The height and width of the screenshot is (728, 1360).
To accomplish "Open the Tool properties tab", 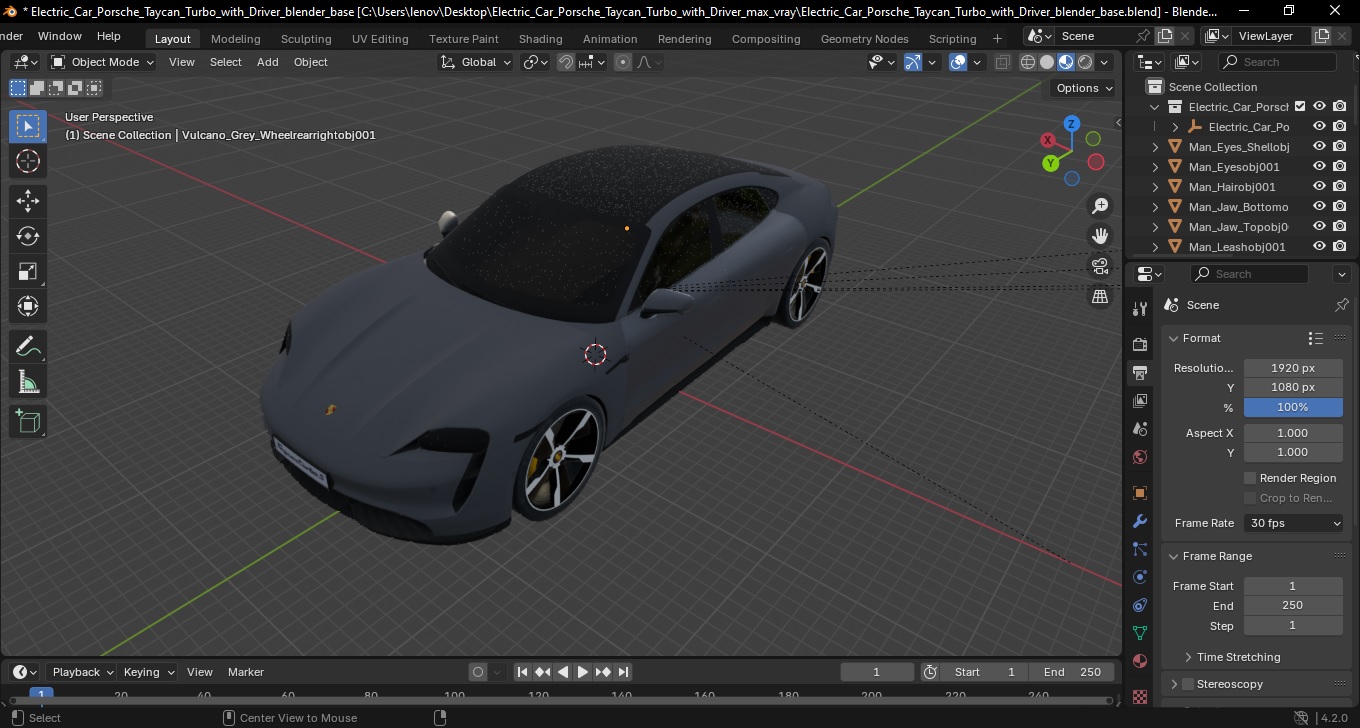I will click(x=1139, y=309).
